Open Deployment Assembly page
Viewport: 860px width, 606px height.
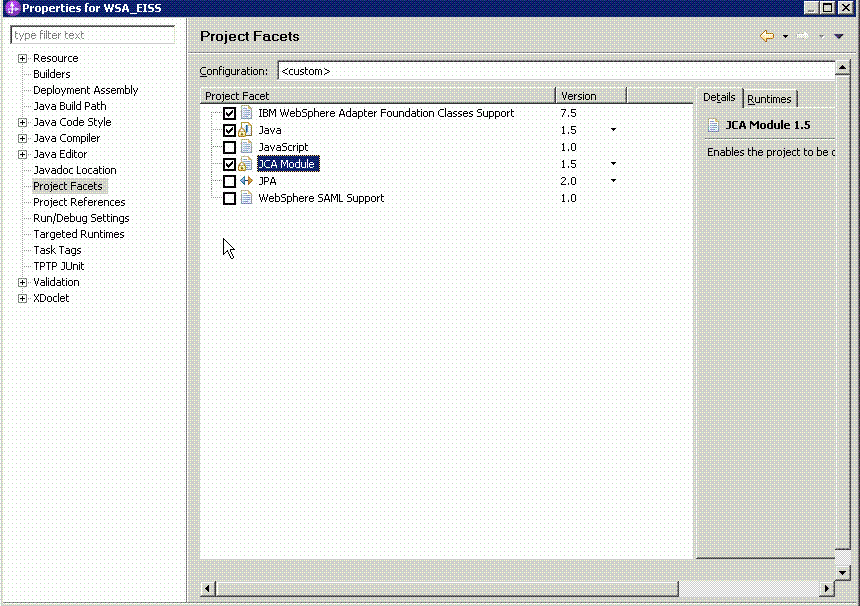(86, 90)
